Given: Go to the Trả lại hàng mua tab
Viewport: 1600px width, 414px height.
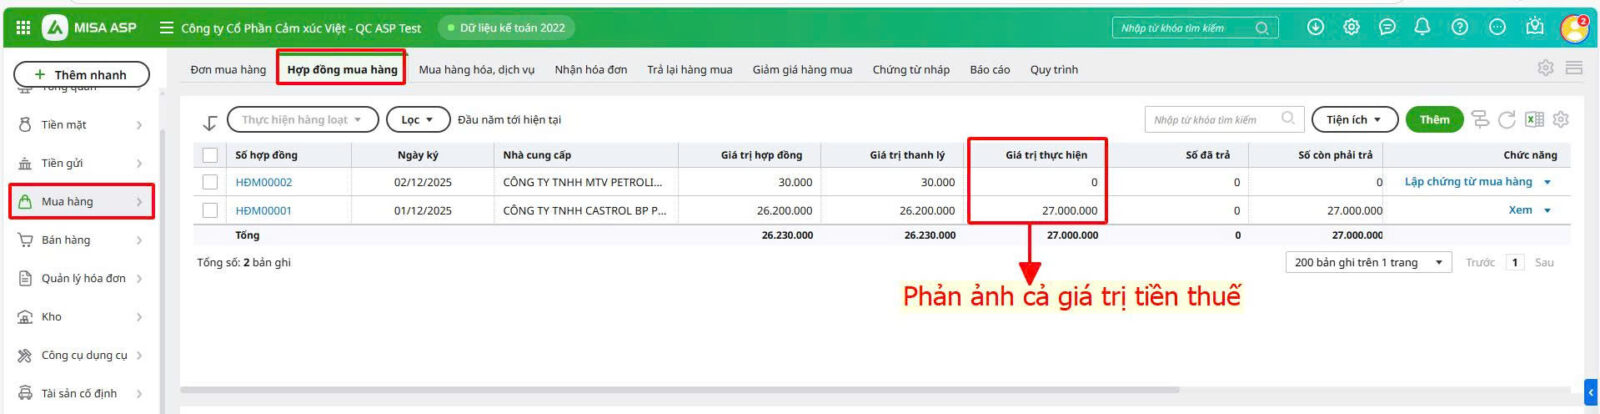Looking at the screenshot, I should [x=689, y=70].
